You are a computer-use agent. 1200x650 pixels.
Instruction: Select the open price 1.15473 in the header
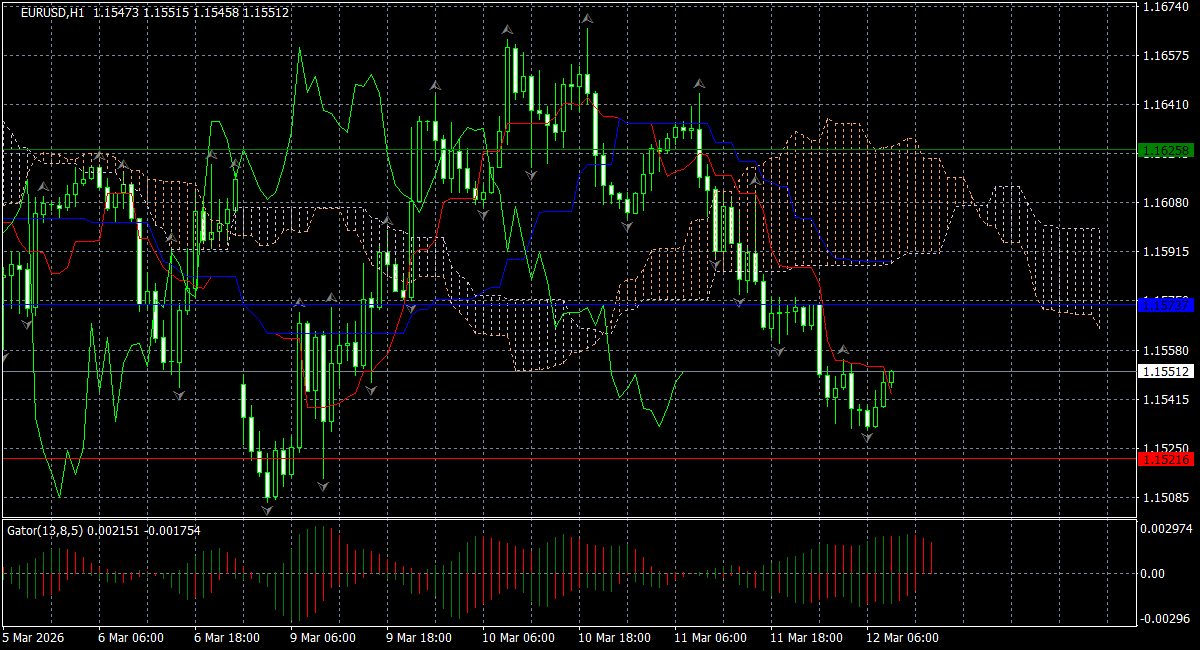pyautogui.click(x=114, y=13)
